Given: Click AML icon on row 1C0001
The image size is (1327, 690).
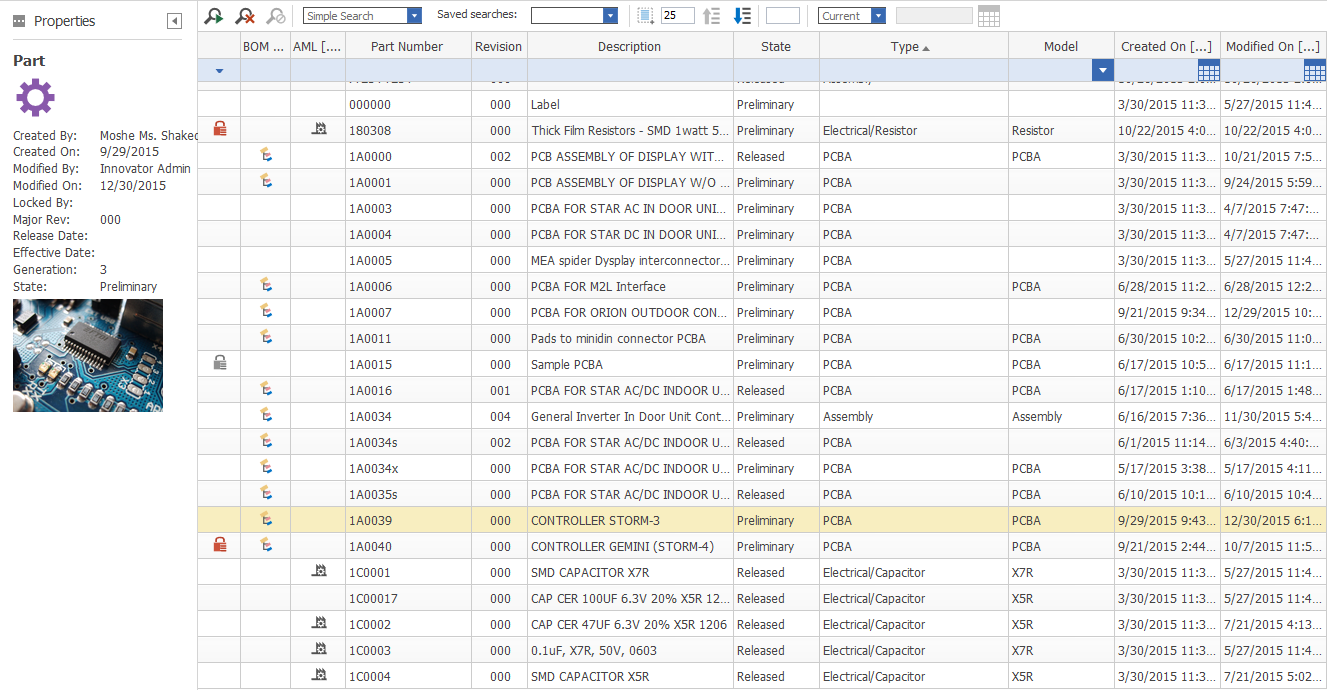Looking at the screenshot, I should (319, 571).
